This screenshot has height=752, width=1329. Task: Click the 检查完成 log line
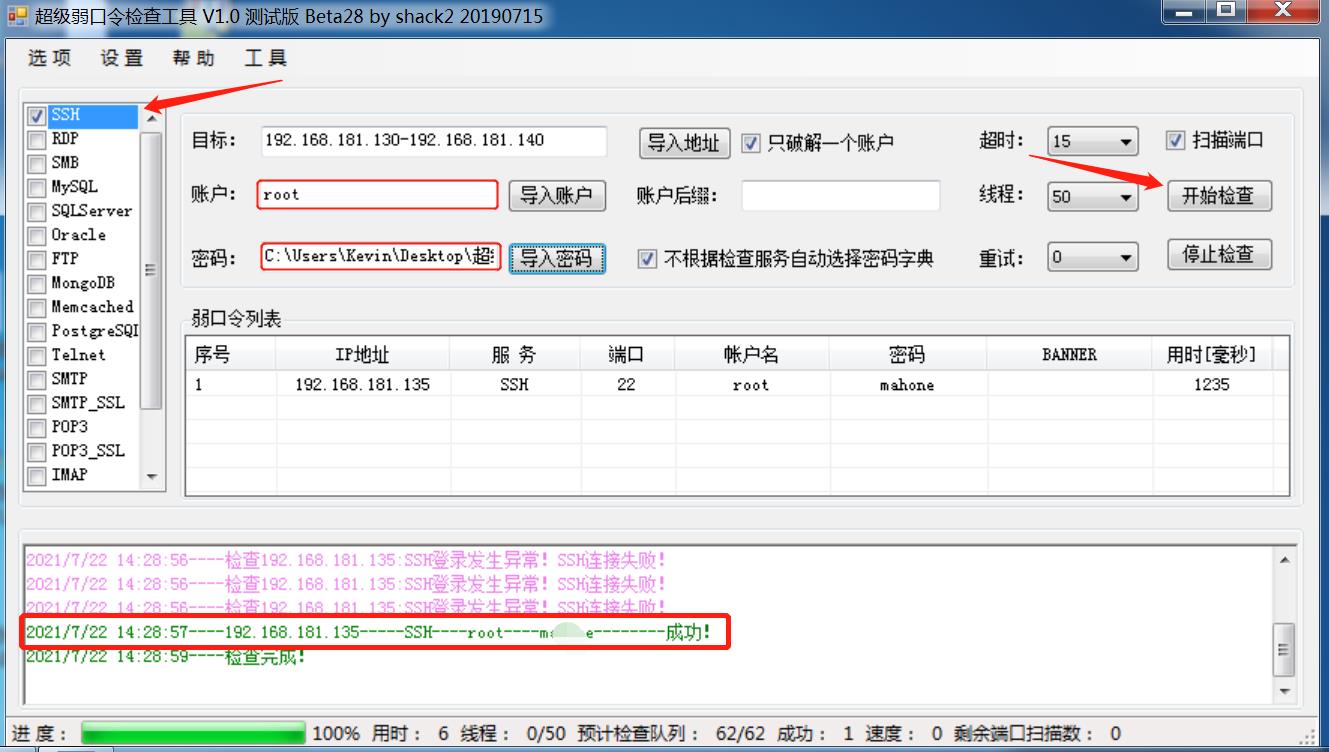pyautogui.click(x=166, y=657)
